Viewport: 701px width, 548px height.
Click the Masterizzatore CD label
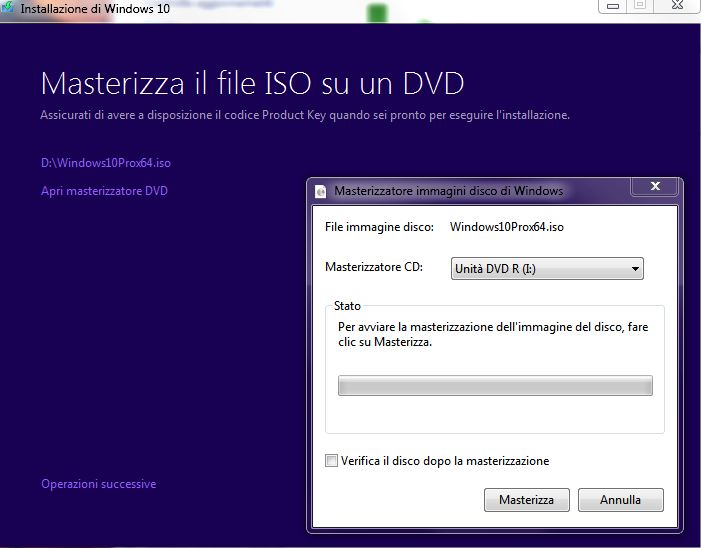click(374, 267)
